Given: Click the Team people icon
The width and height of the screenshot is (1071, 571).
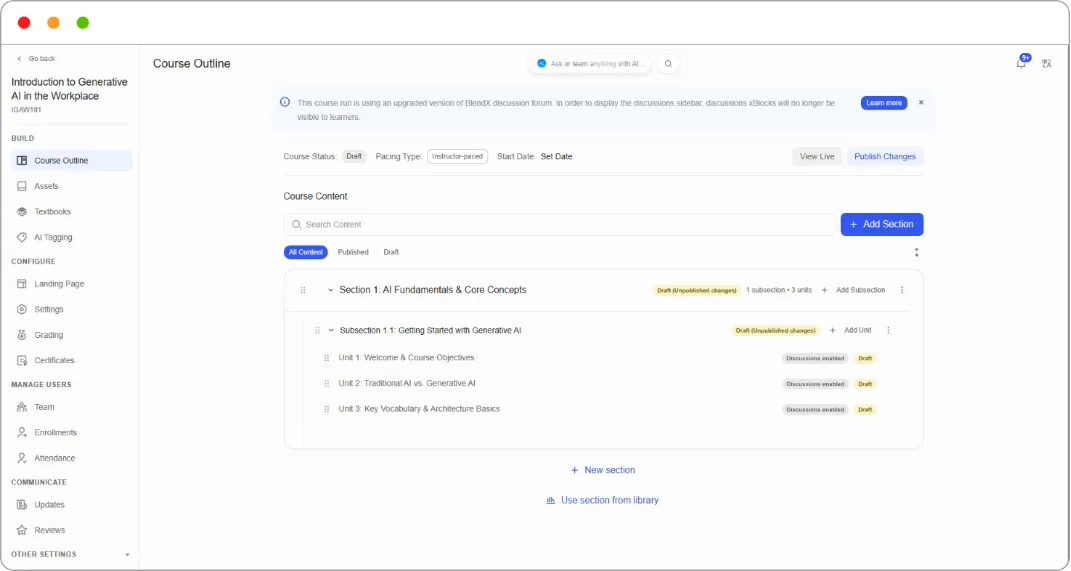Looking at the screenshot, I should 22,407.
